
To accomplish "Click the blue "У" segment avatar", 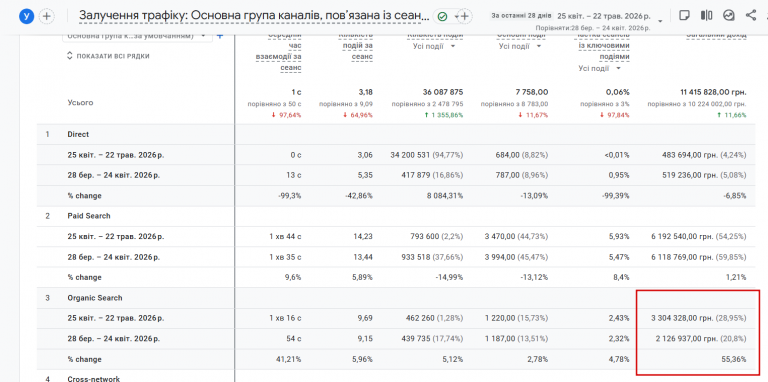I will click(x=26, y=16).
